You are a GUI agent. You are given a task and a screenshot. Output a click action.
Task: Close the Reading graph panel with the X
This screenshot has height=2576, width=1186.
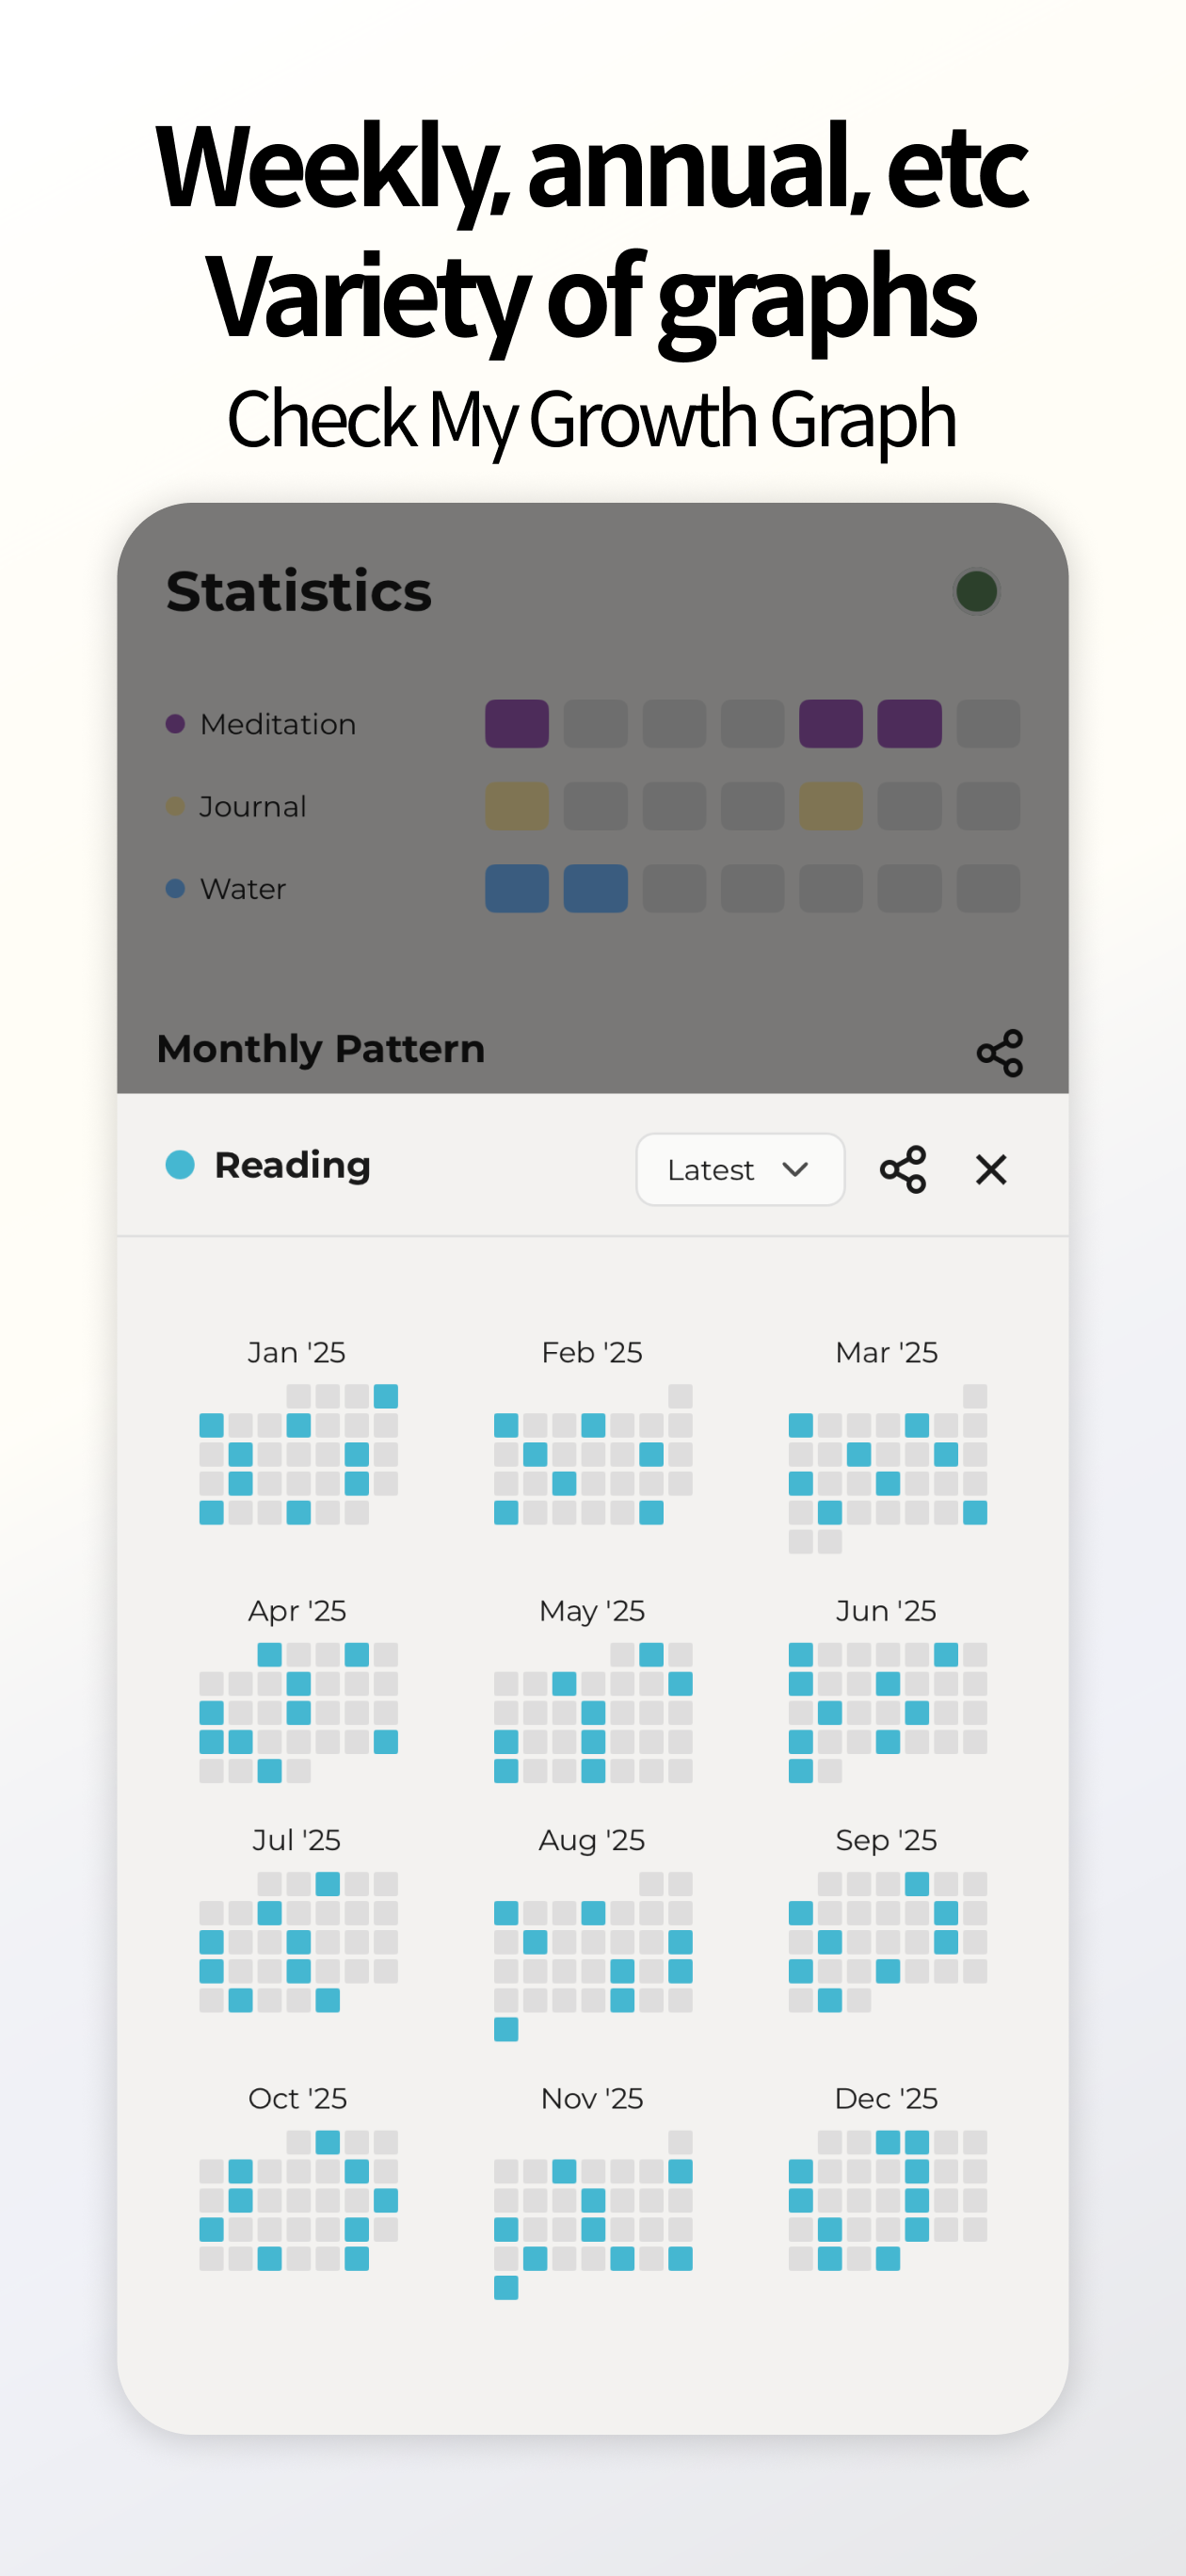[989, 1169]
